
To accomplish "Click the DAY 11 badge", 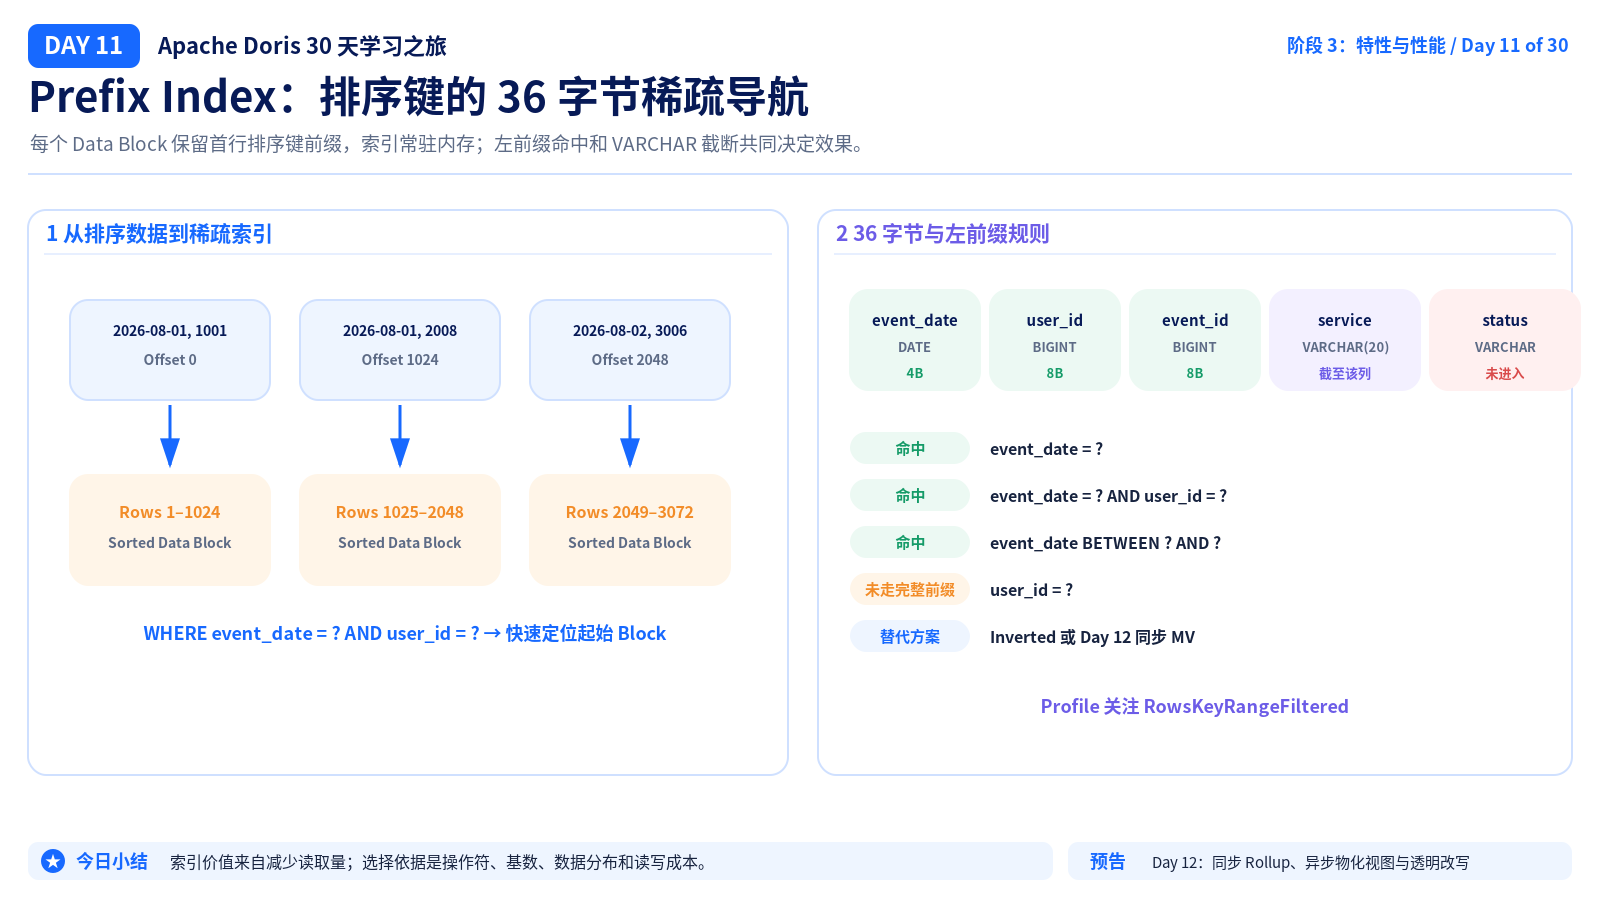I will pos(84,46).
